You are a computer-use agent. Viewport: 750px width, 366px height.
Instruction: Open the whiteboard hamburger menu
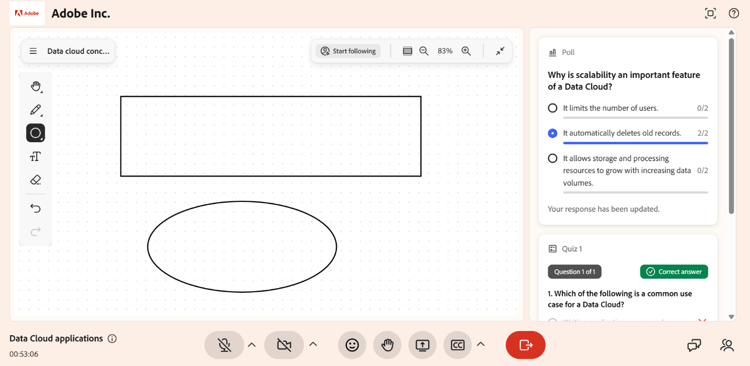click(33, 51)
